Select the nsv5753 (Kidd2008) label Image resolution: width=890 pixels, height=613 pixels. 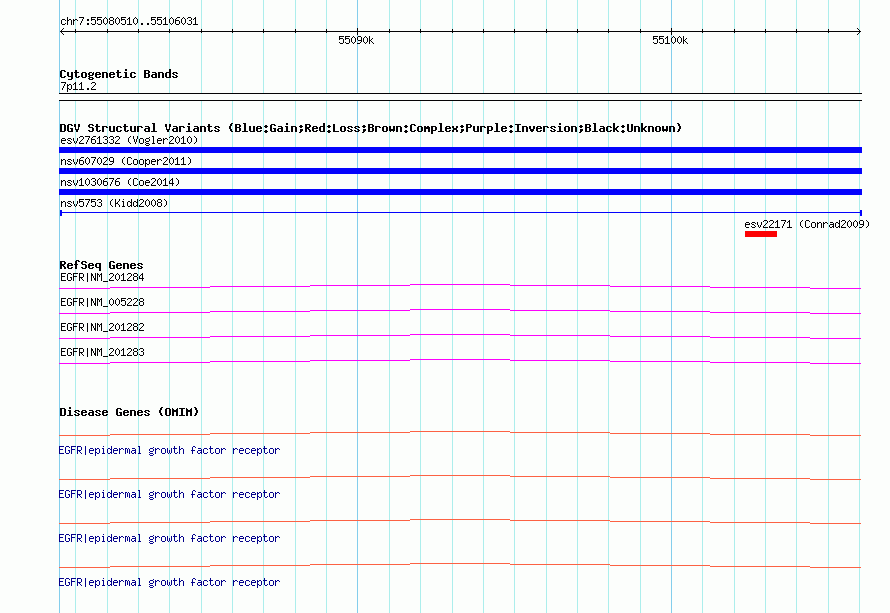coord(114,203)
